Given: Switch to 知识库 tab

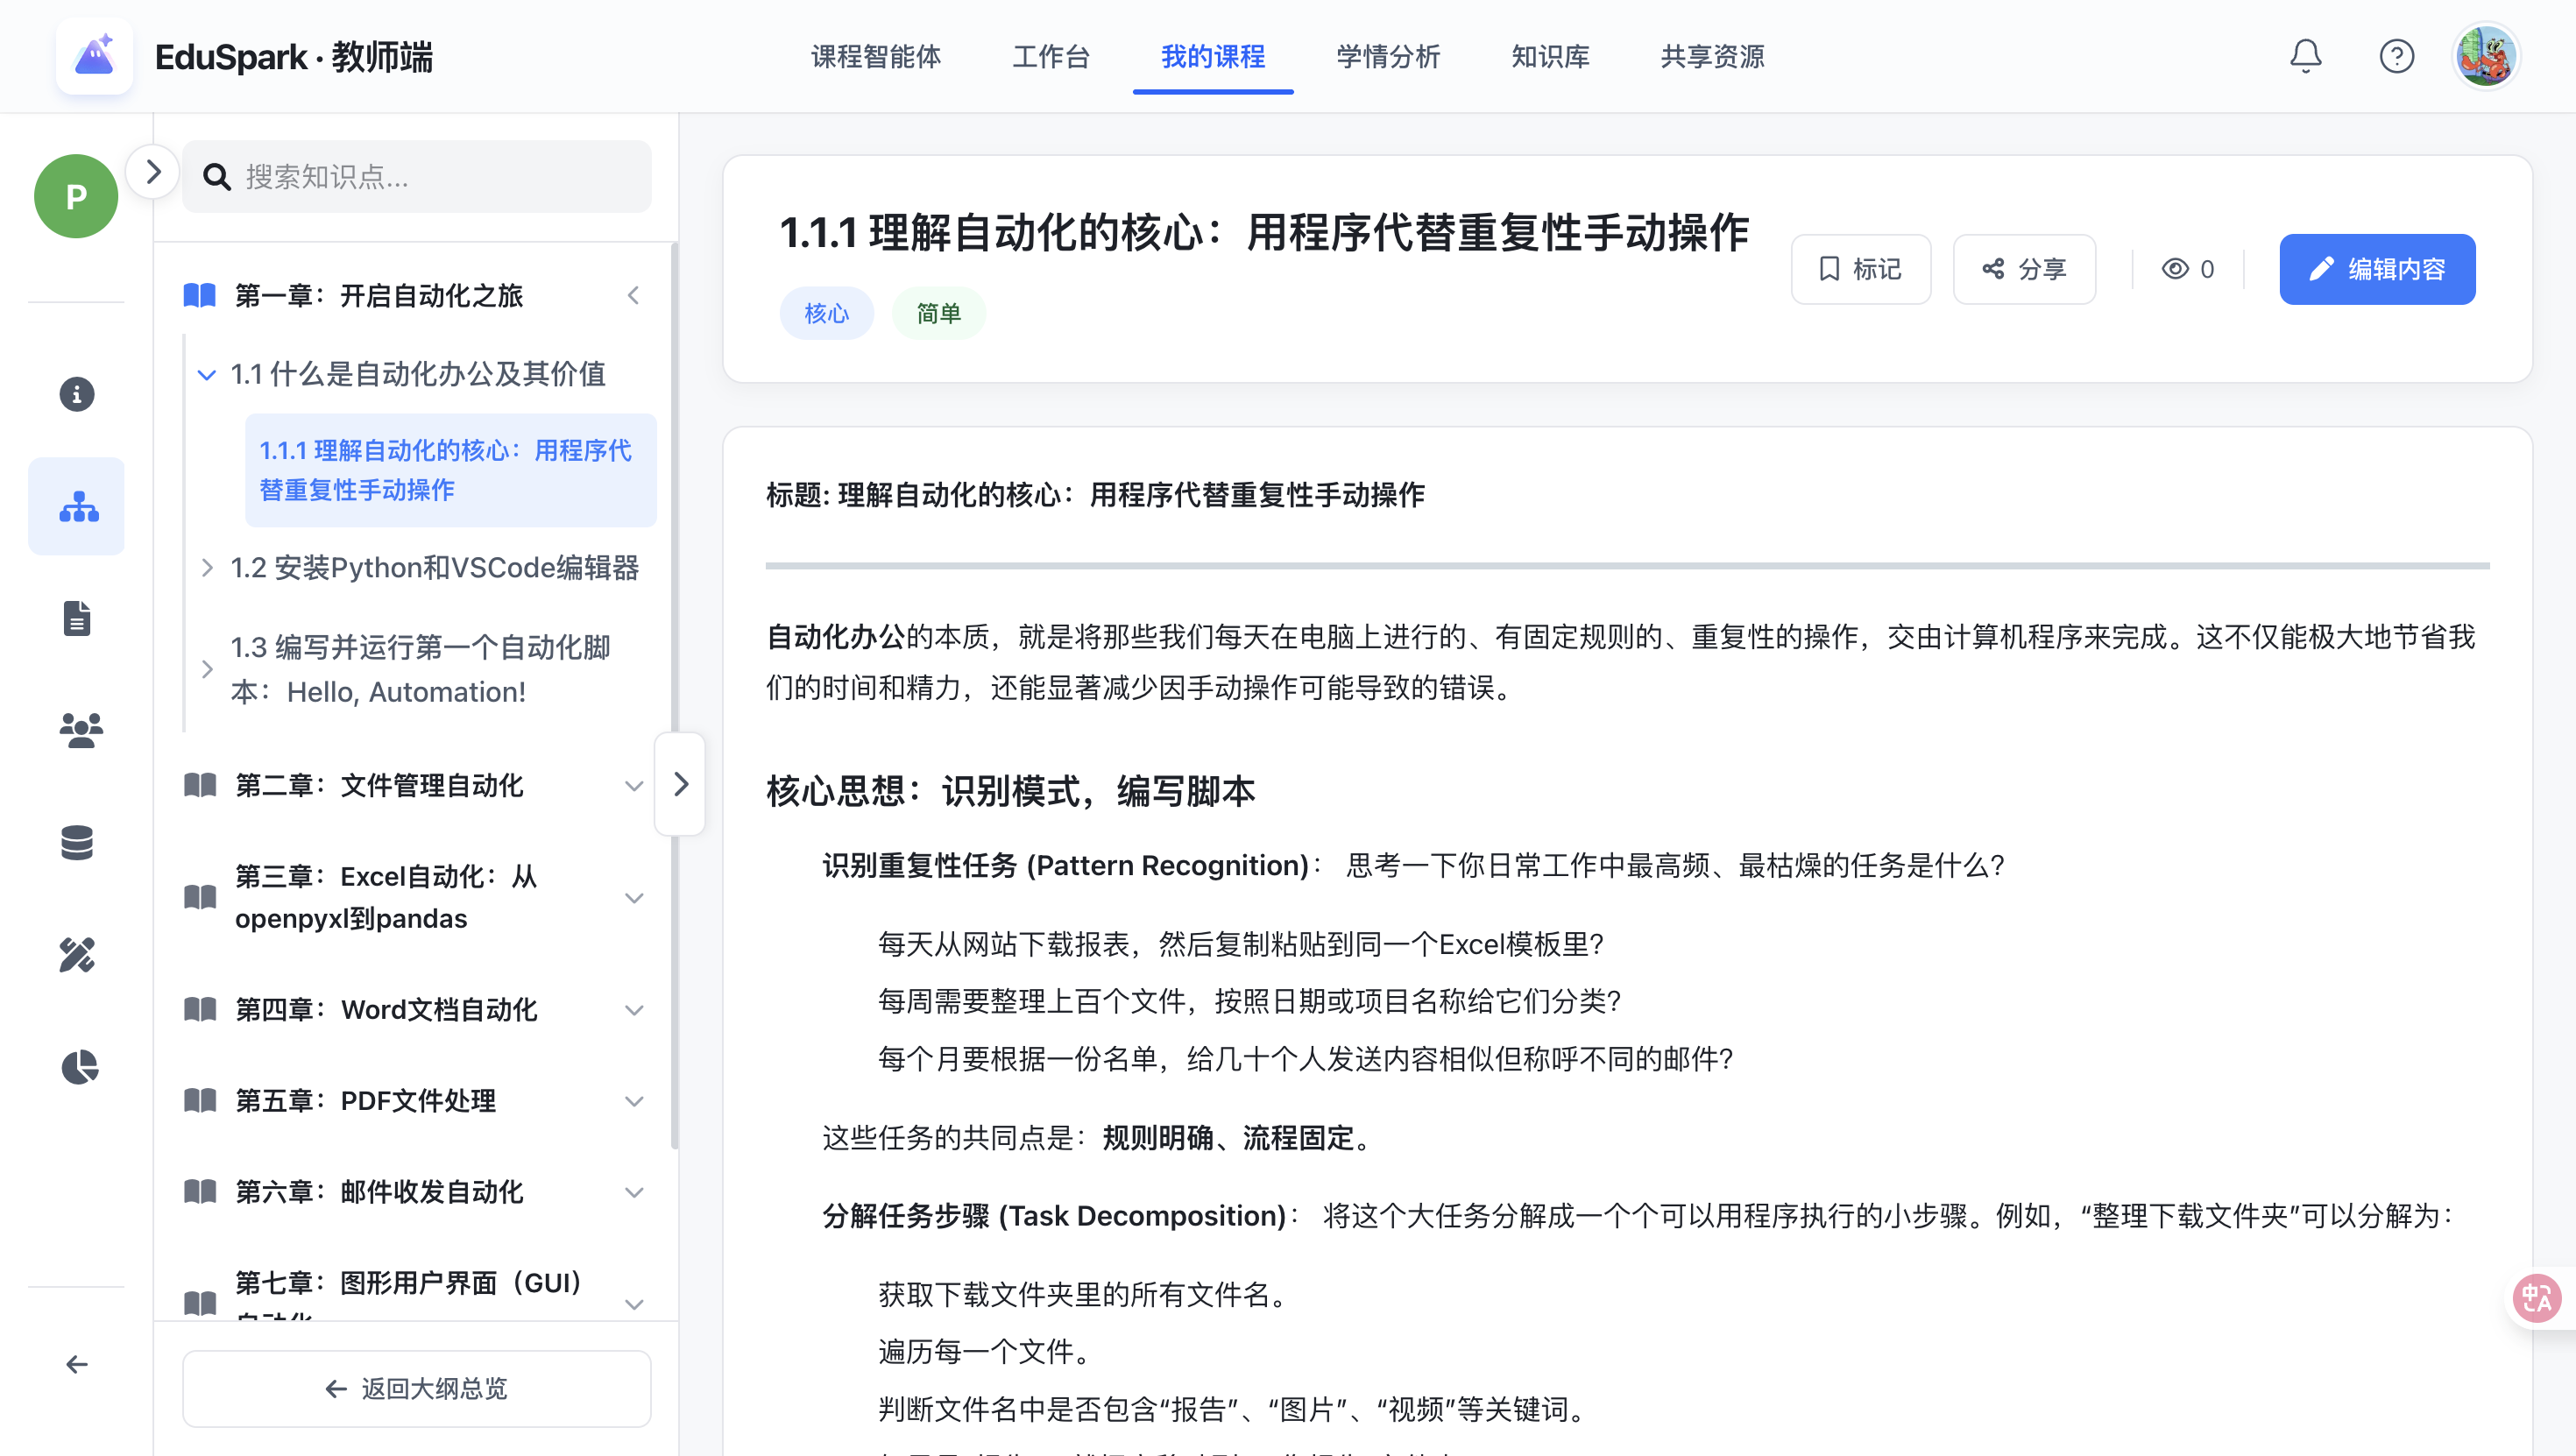Looking at the screenshot, I should (1550, 56).
